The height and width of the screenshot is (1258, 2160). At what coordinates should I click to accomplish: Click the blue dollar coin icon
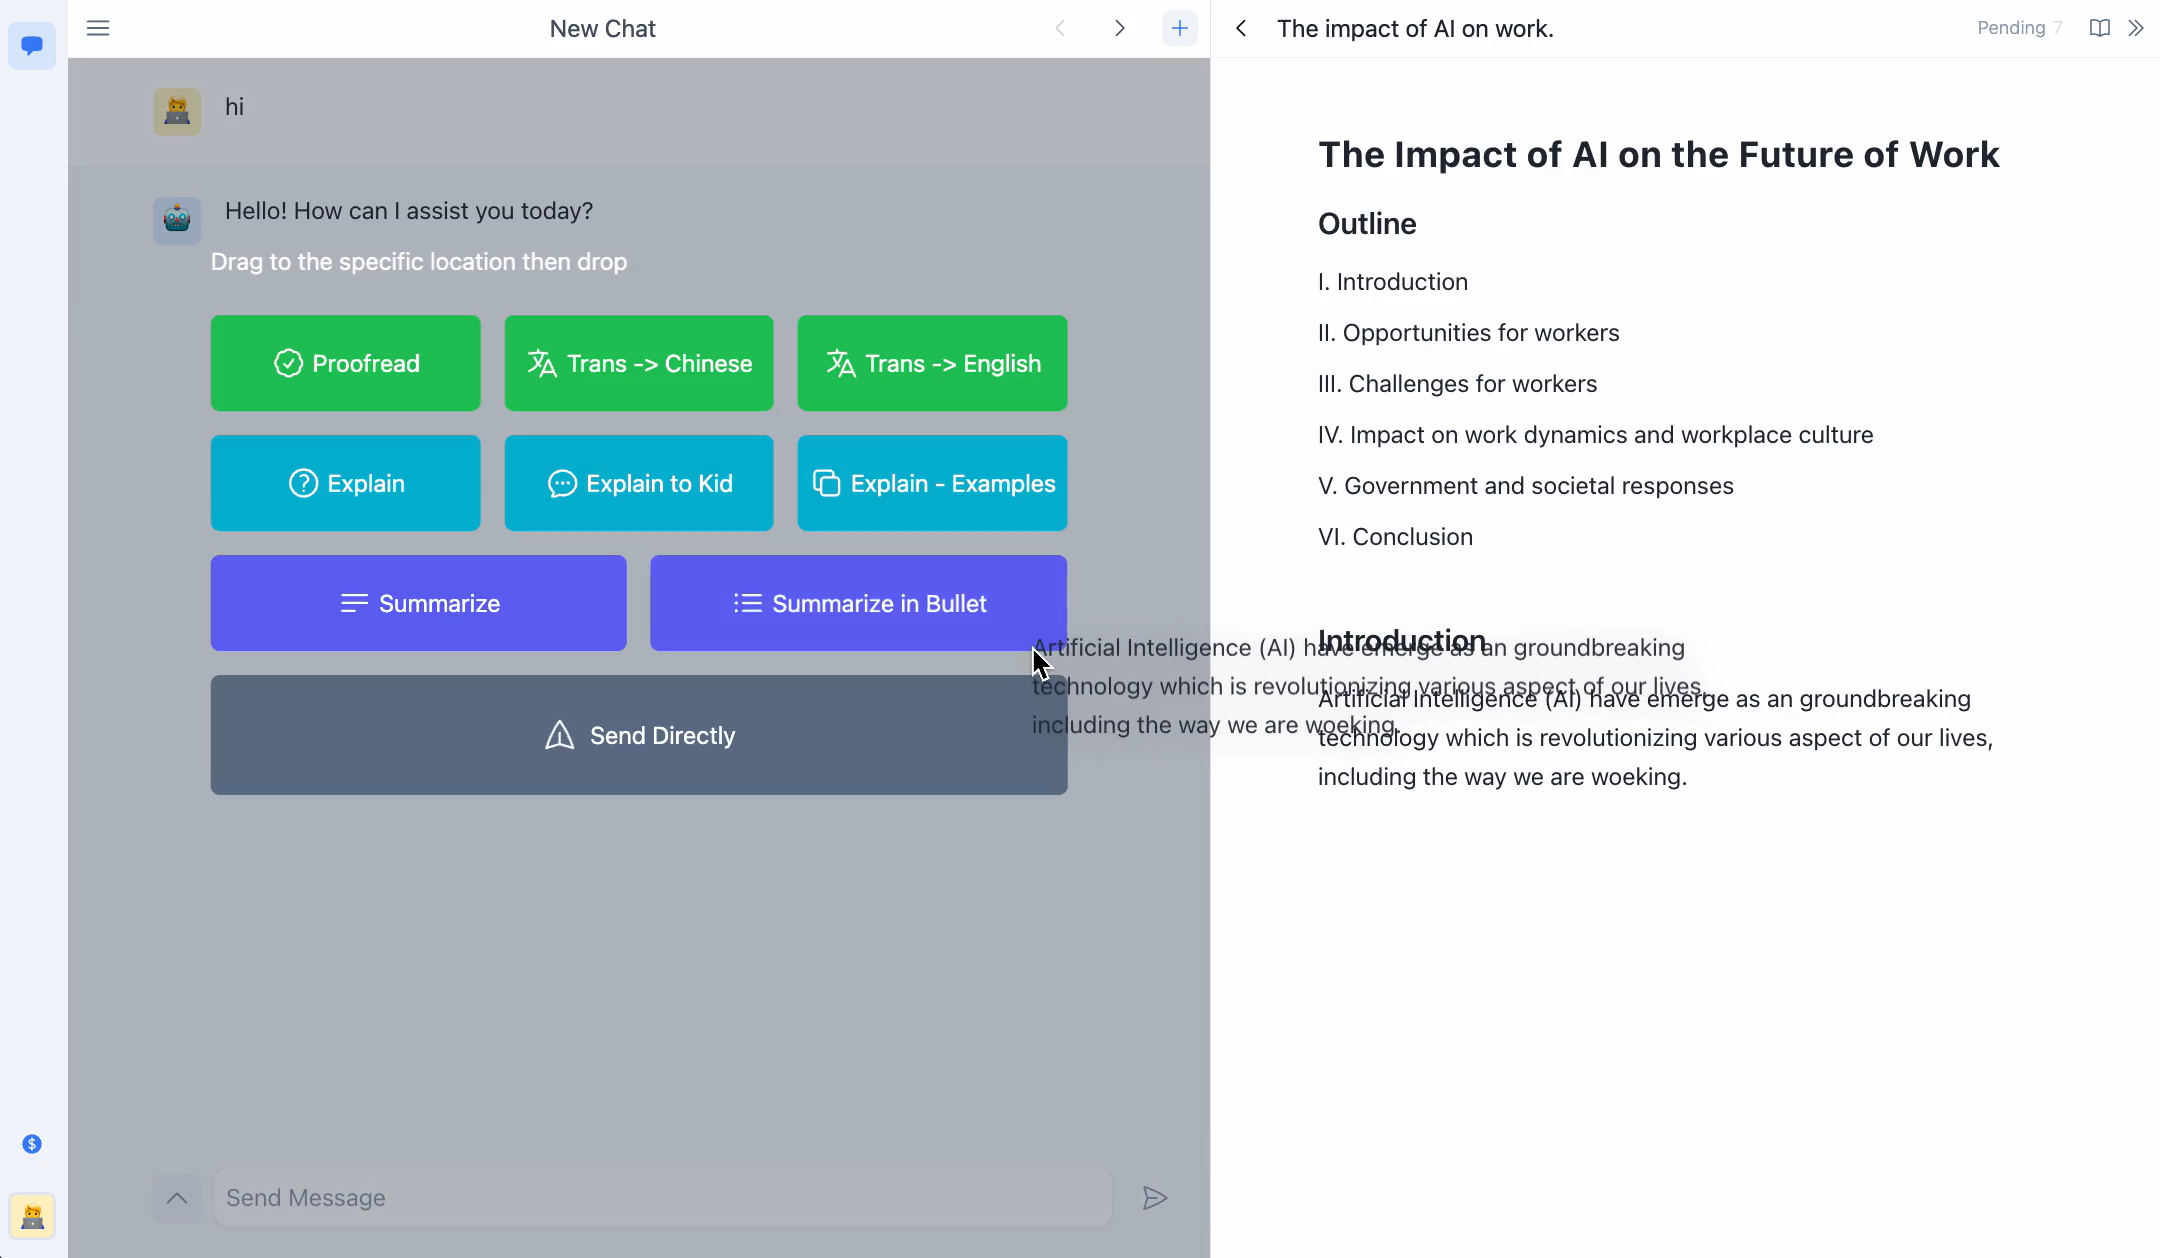[x=32, y=1144]
